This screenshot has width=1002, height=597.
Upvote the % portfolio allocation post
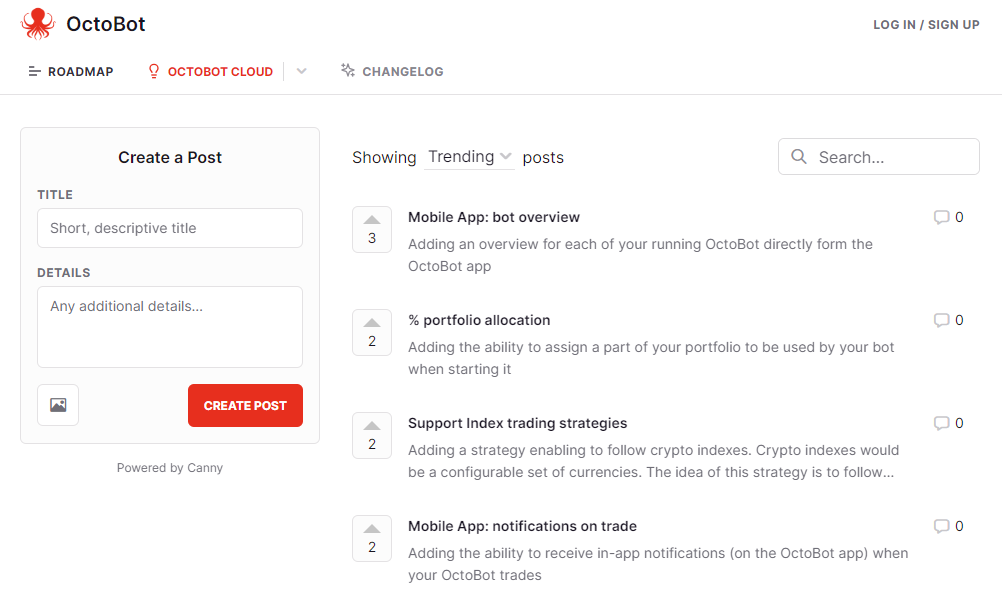coord(372,332)
